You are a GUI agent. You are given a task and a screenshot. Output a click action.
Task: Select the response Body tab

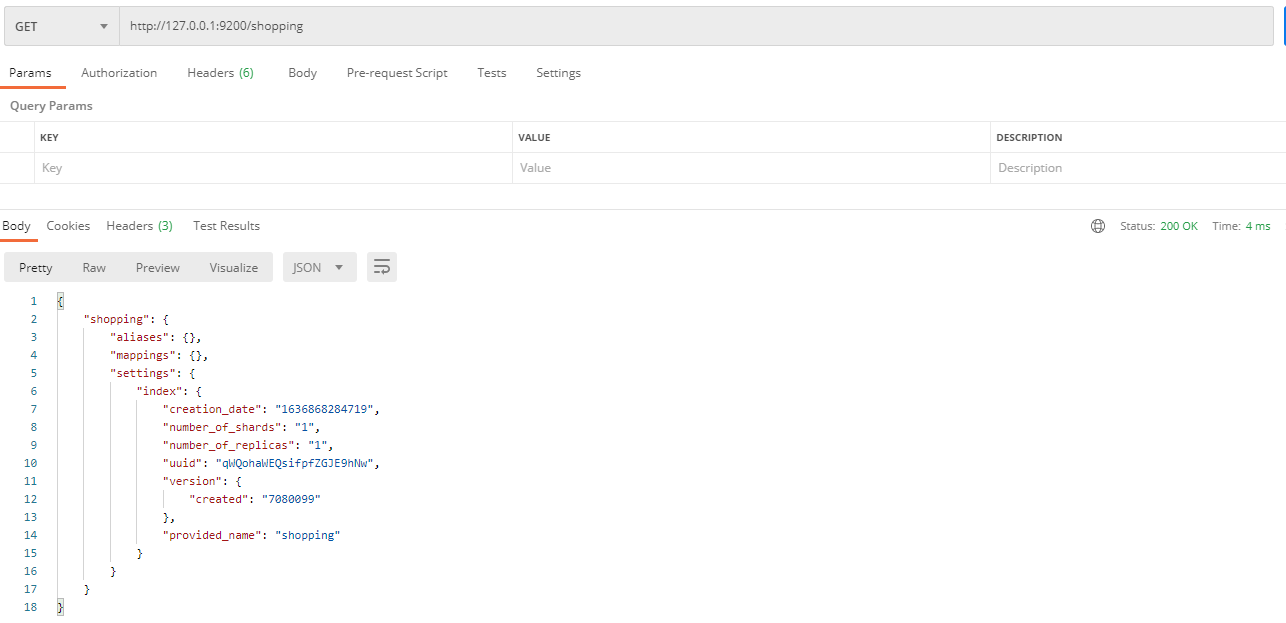(x=16, y=226)
